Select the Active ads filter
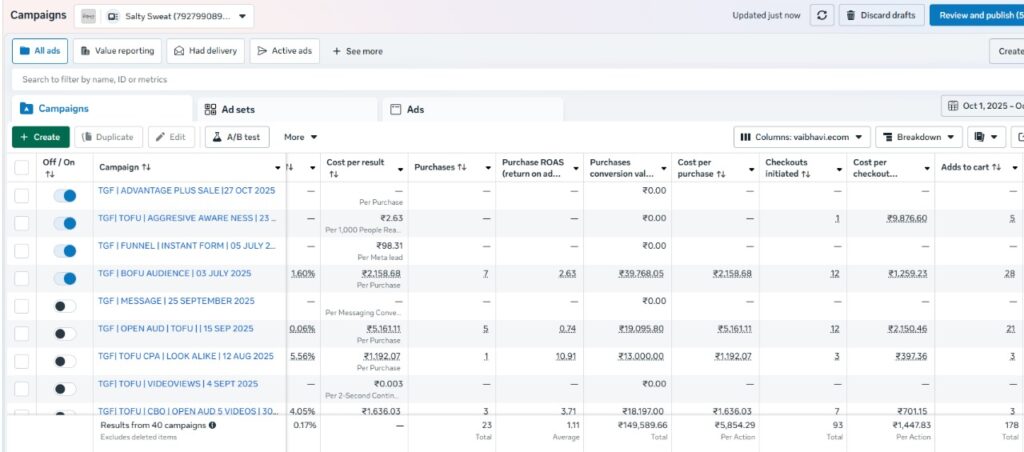This screenshot has height=452, width=1024. coord(284,51)
